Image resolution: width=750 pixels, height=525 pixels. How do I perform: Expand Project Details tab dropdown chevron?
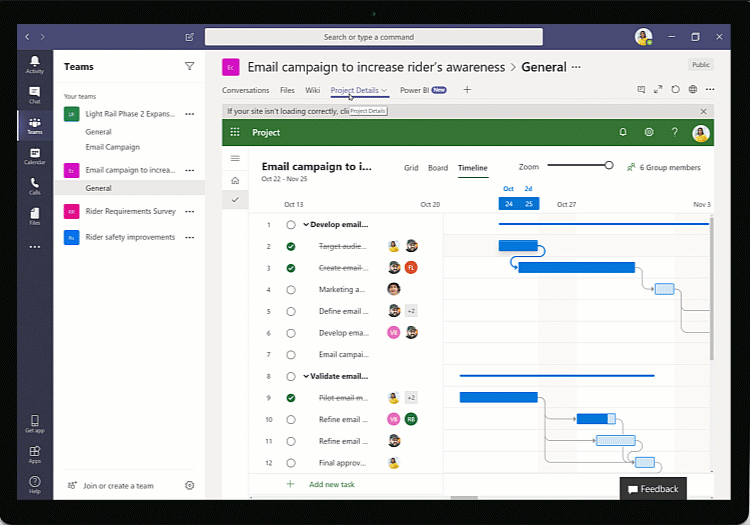click(x=384, y=90)
